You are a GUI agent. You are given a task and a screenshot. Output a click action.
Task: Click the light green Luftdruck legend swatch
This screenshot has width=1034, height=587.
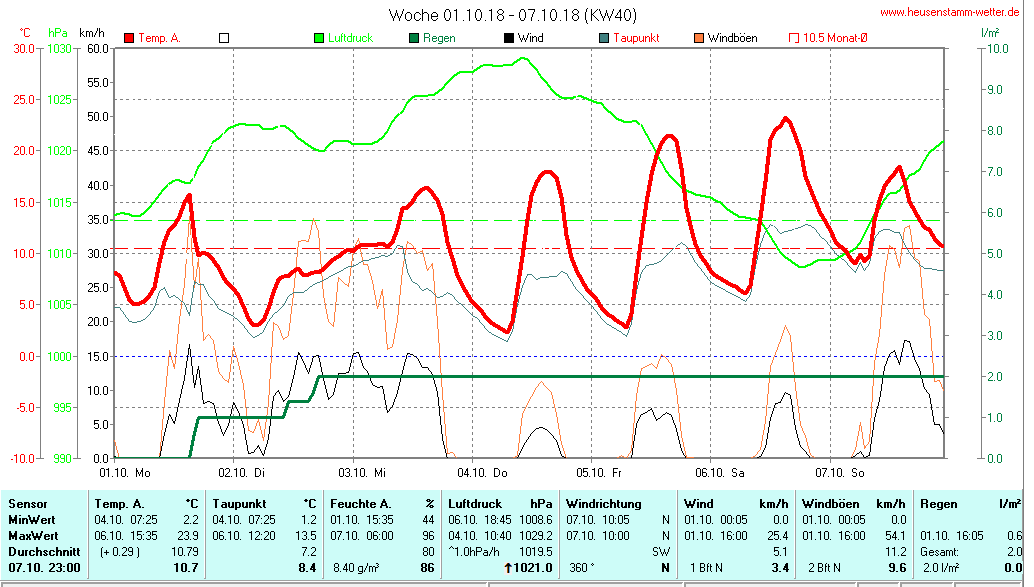pyautogui.click(x=320, y=38)
